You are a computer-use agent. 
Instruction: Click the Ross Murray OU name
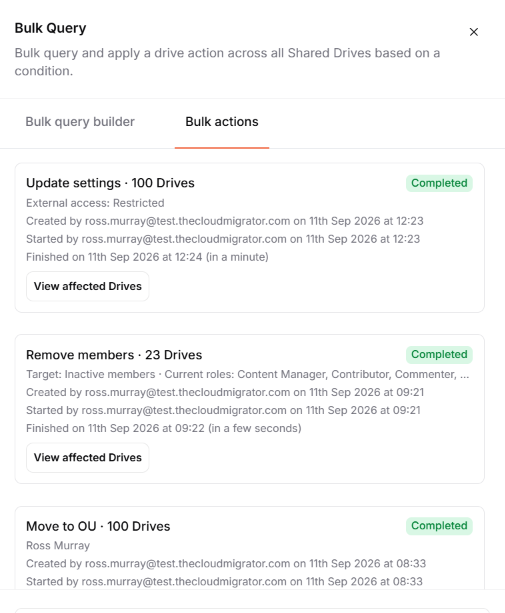click(58, 546)
